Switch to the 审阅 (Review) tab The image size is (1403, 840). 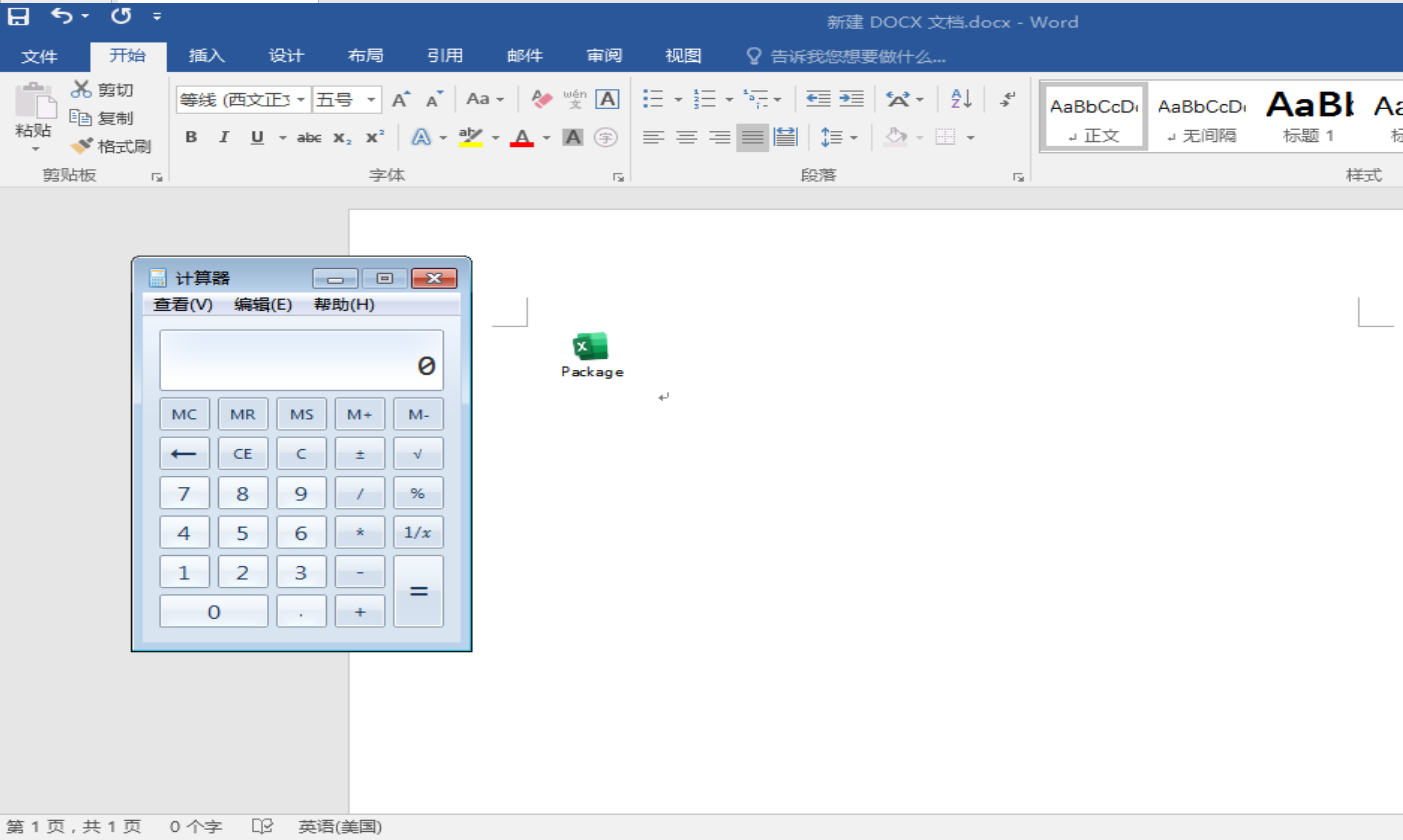point(604,56)
